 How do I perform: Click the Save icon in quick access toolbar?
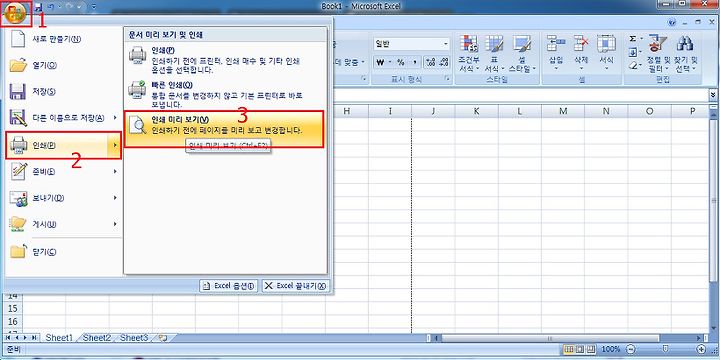tap(39, 6)
